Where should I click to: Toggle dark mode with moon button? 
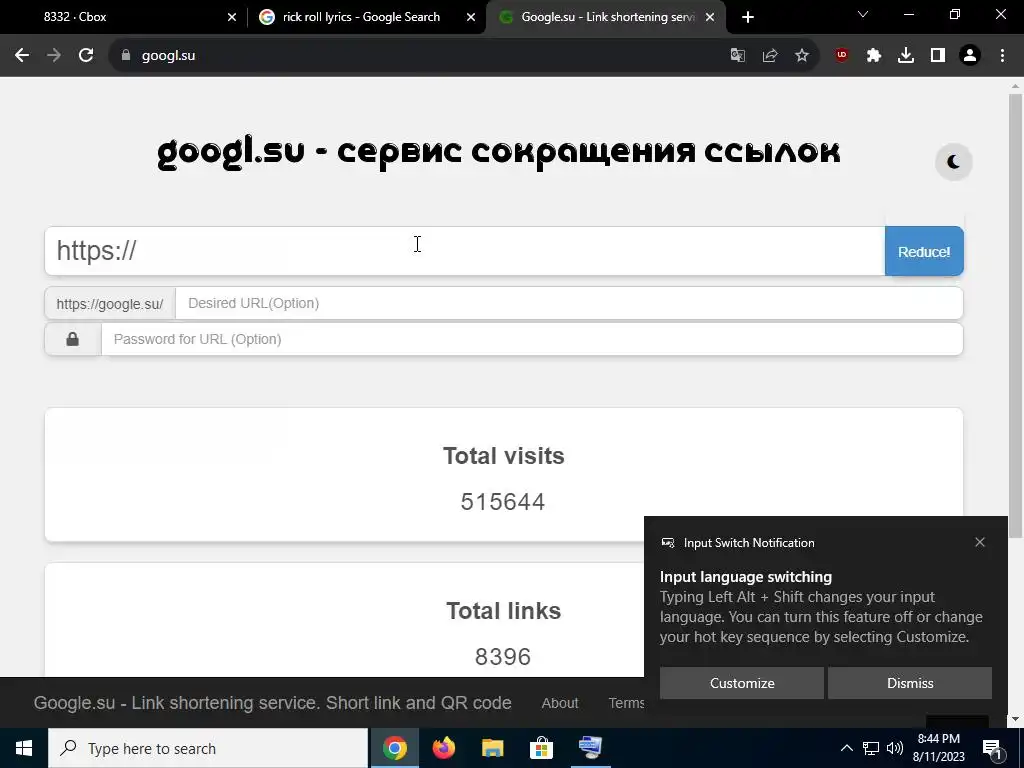tap(953, 162)
